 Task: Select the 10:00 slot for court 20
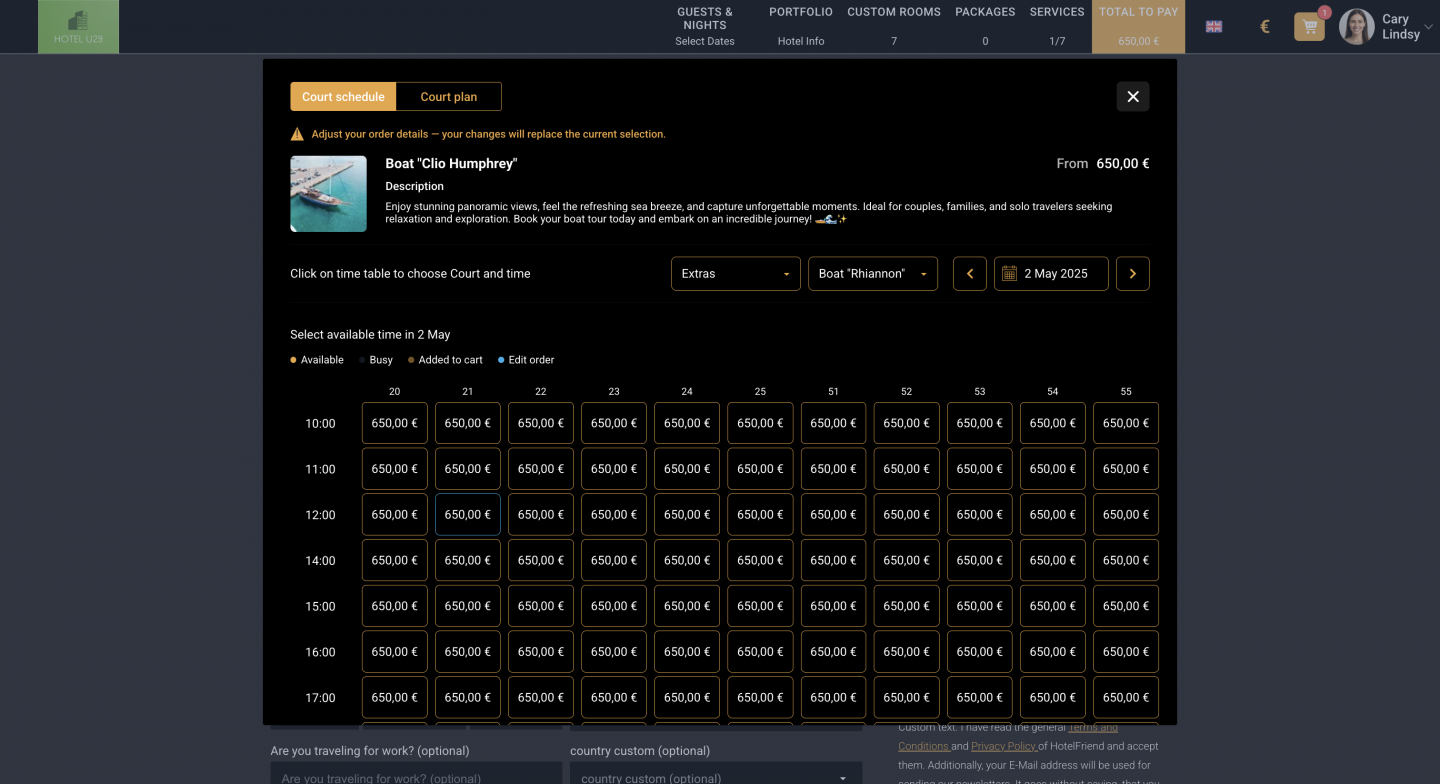click(x=395, y=423)
